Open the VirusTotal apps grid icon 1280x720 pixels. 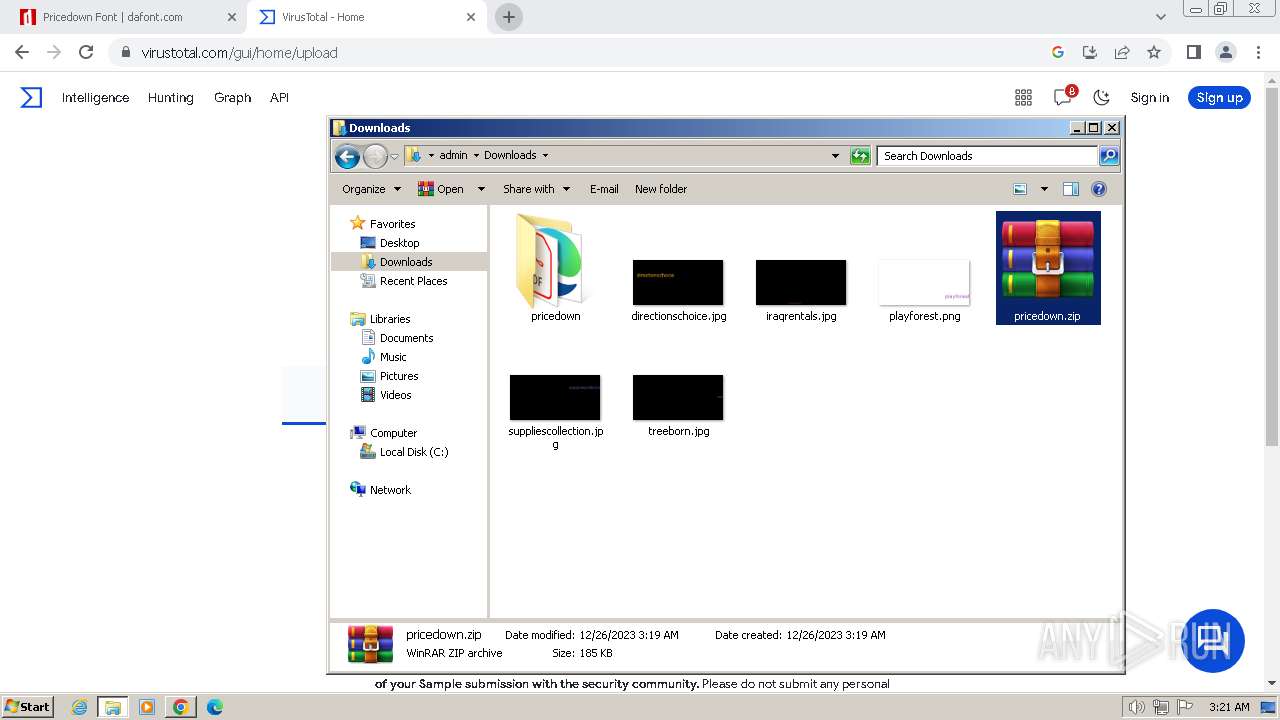pos(1023,97)
